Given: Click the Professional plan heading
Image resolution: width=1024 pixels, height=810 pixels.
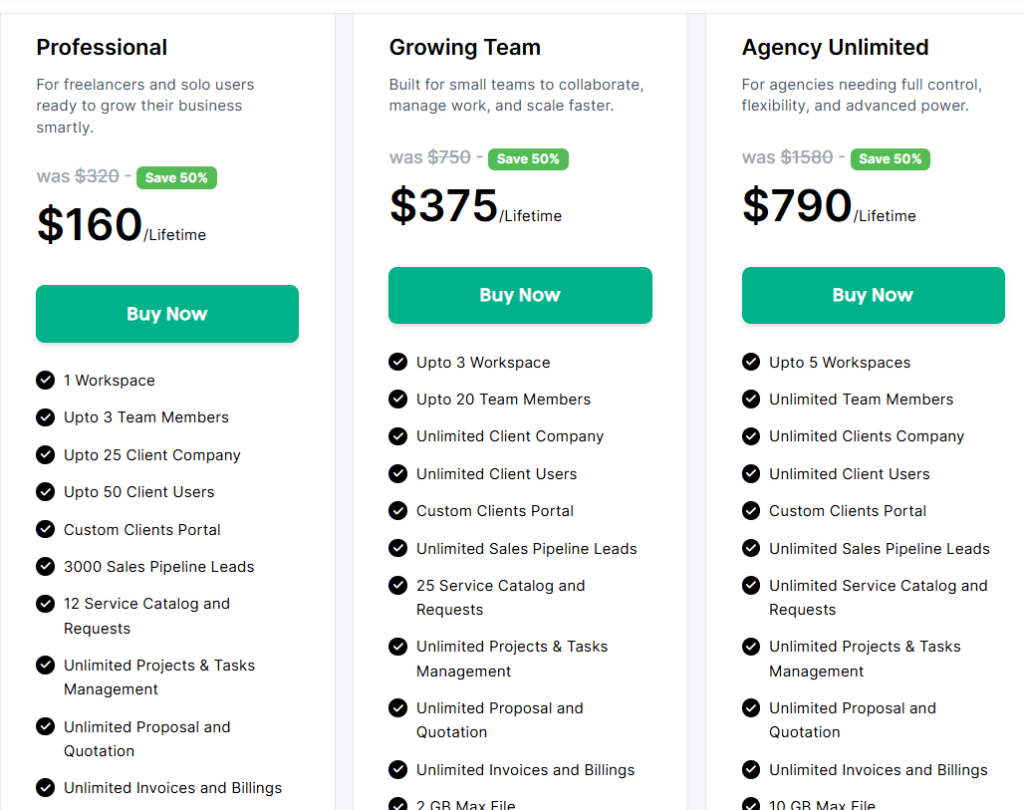Looking at the screenshot, I should (x=102, y=47).
